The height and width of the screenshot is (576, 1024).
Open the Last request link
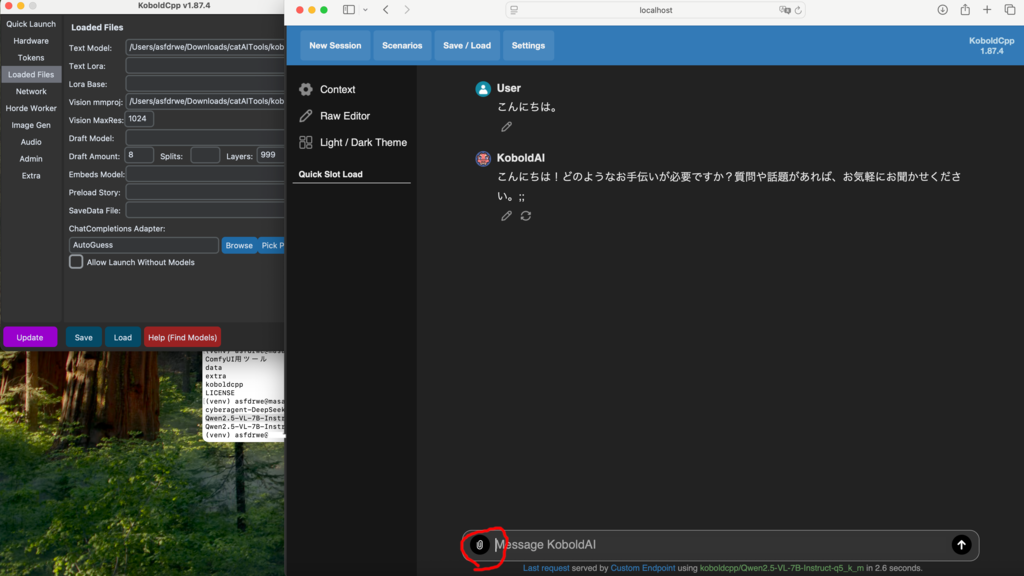tap(546, 568)
